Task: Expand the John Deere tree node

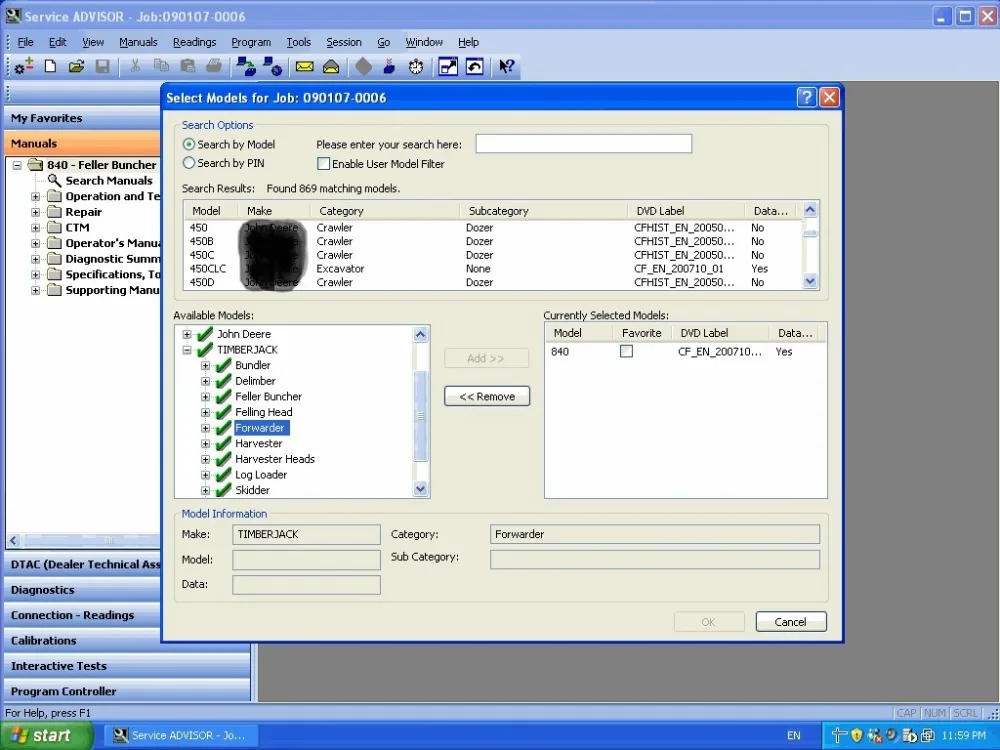Action: 187,334
